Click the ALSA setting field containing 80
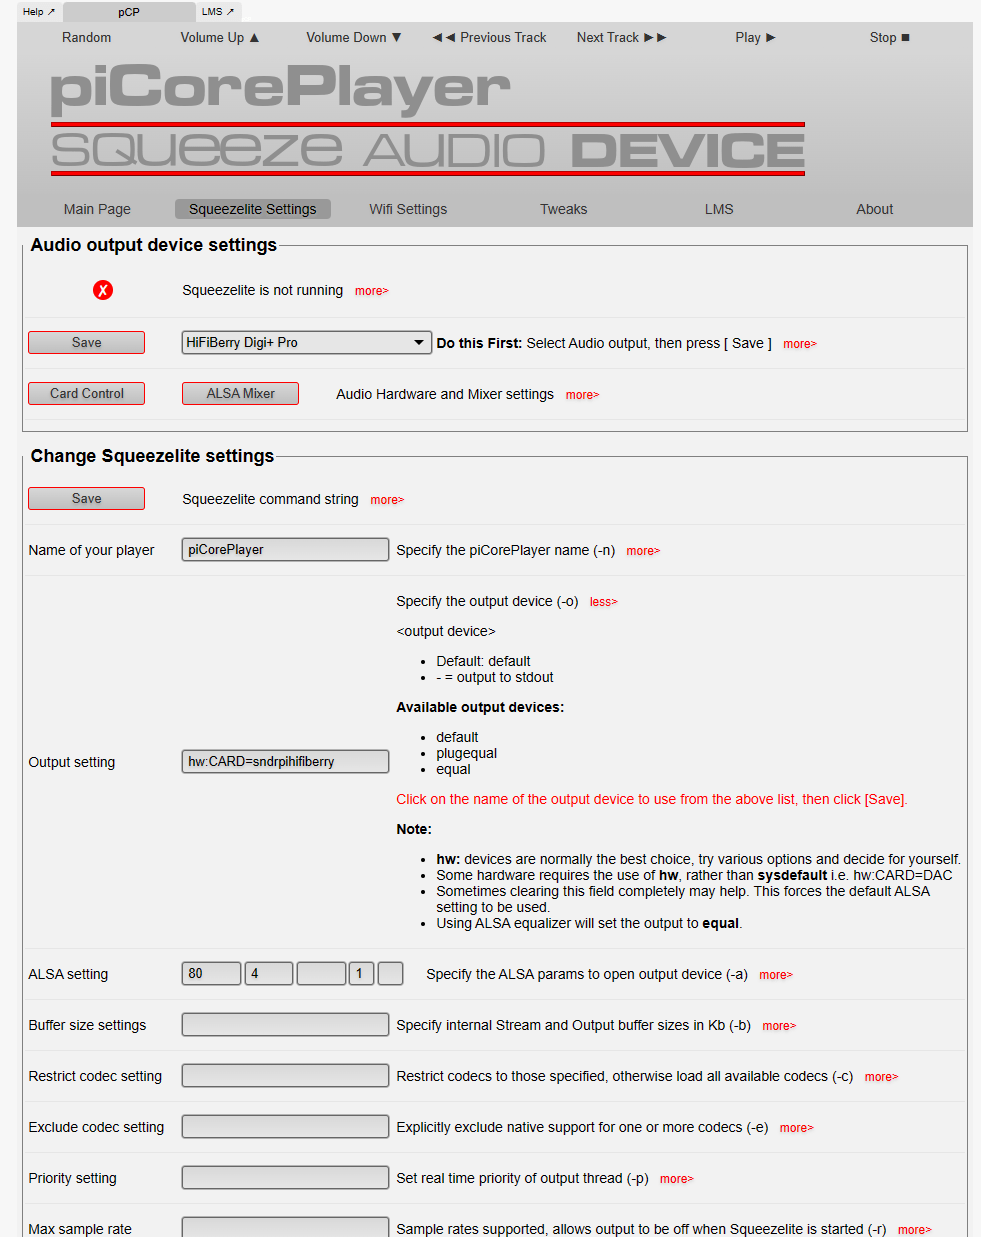 [211, 973]
